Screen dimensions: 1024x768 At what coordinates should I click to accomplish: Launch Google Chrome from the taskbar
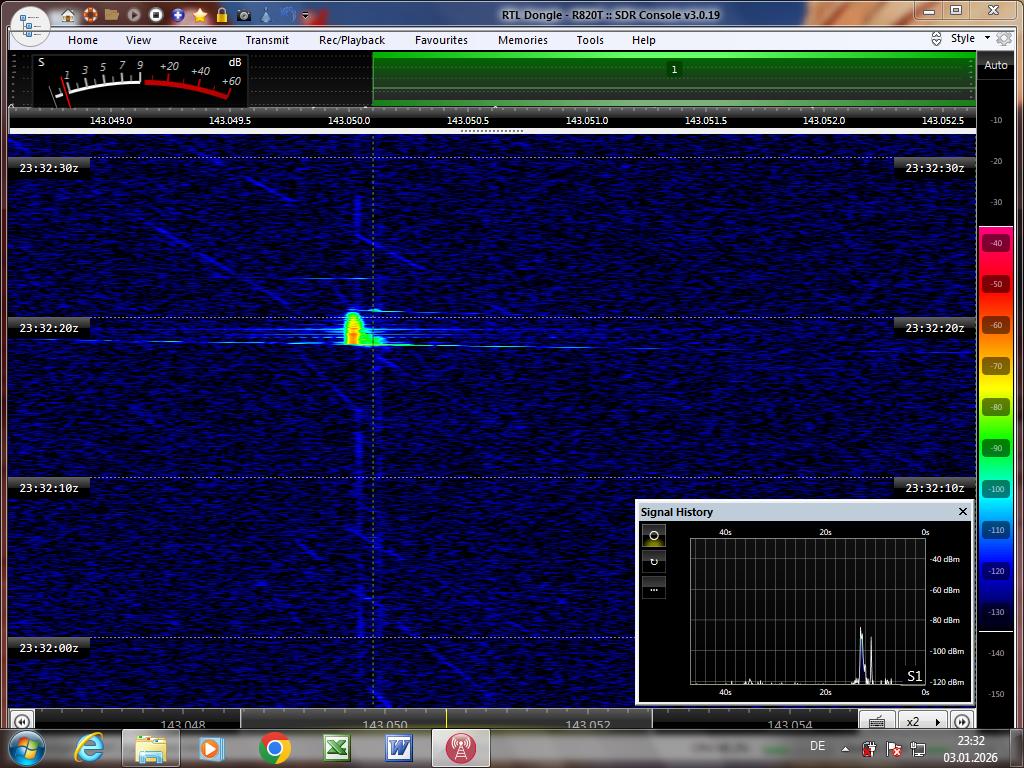(275, 748)
